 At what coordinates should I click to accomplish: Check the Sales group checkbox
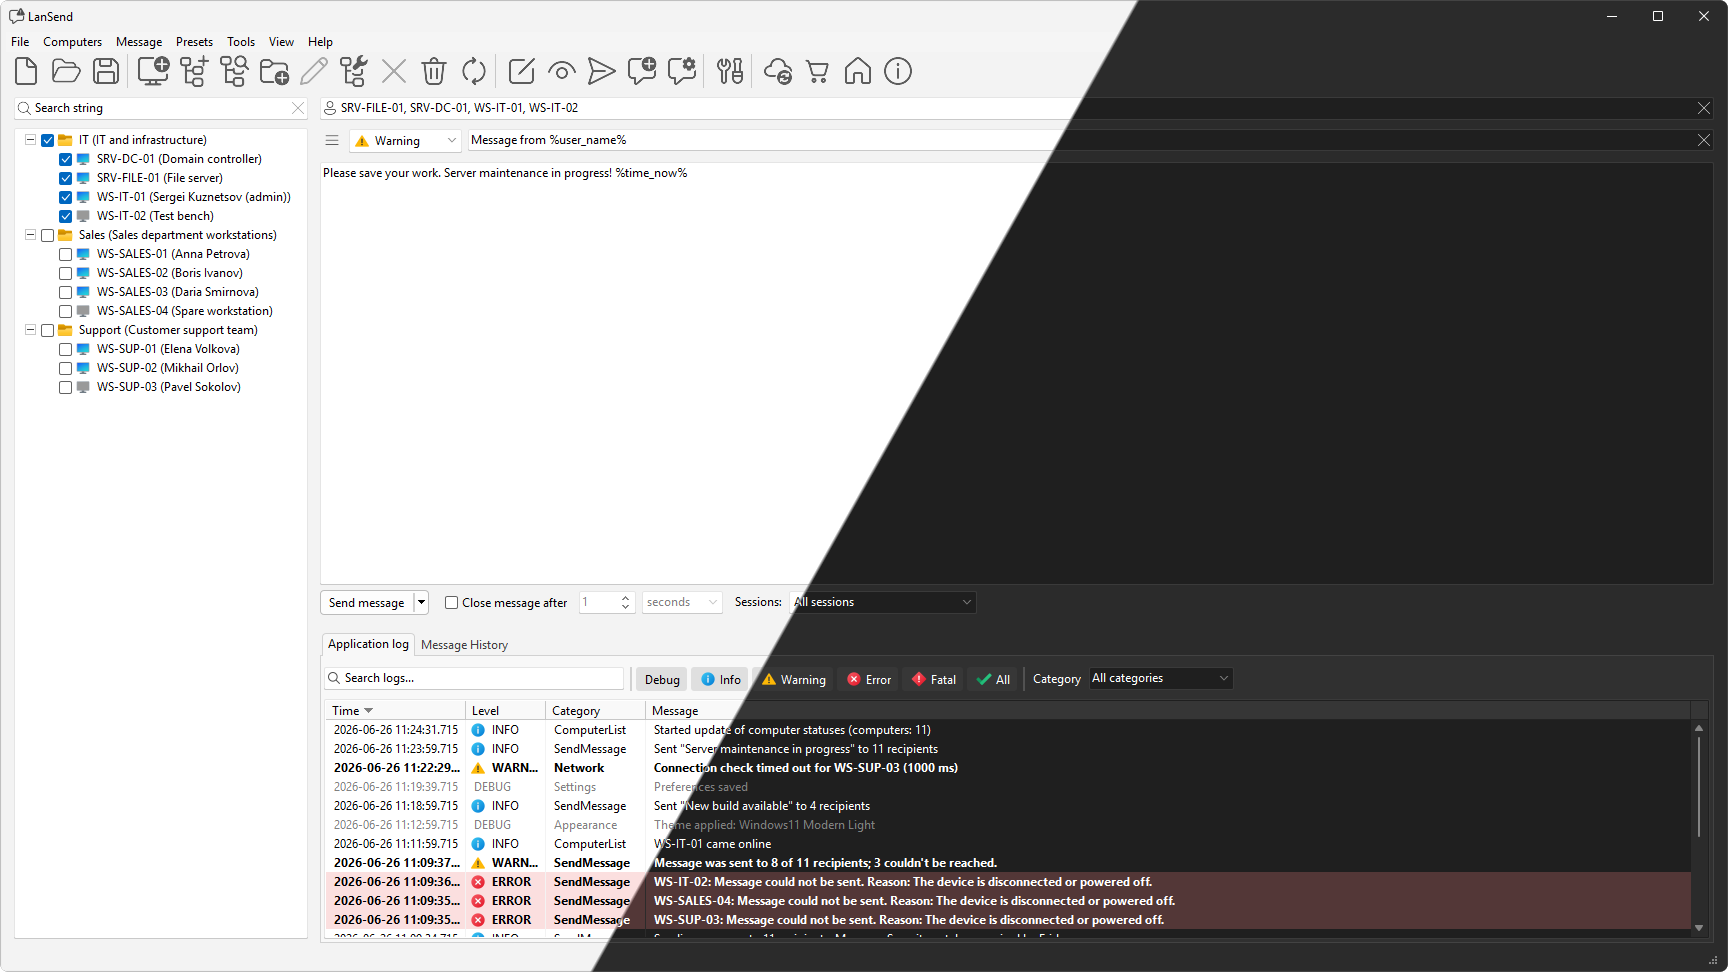coord(47,235)
